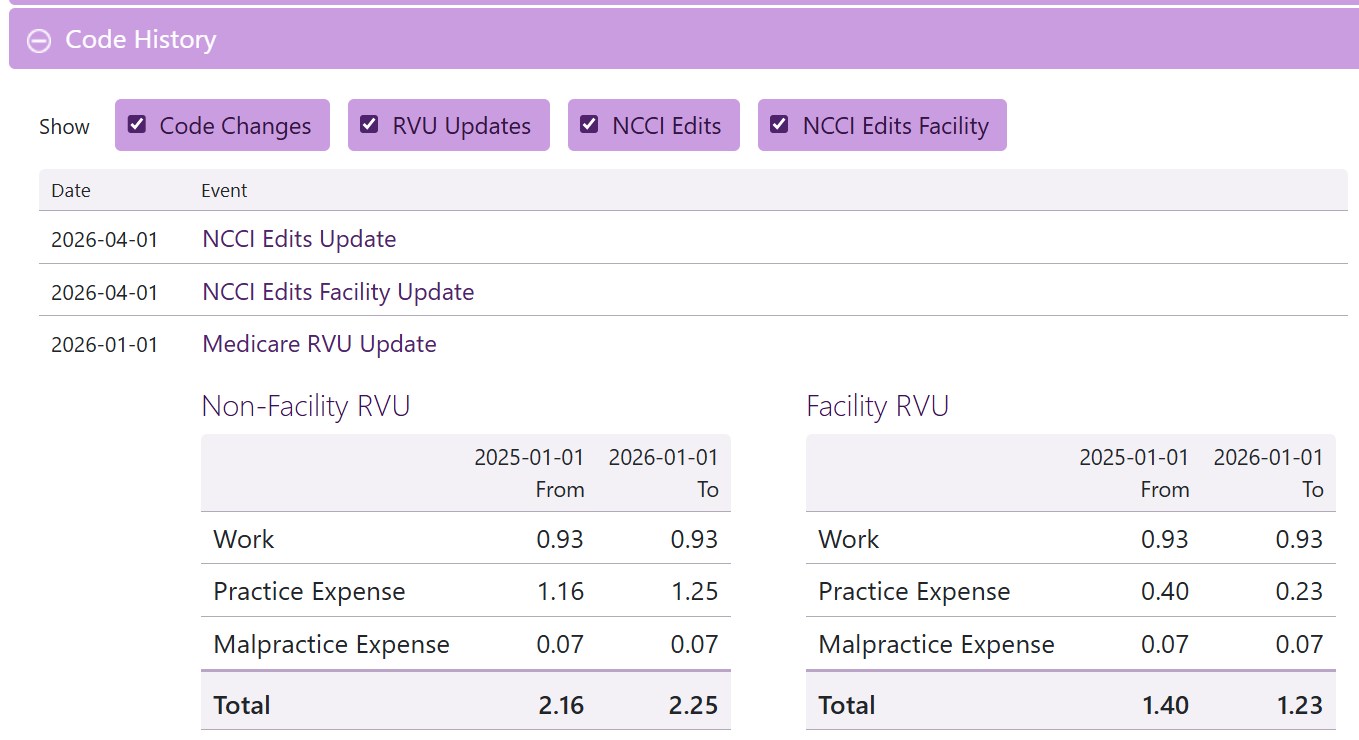Click the Facility RVU heading
1359x740 pixels.
pos(877,406)
